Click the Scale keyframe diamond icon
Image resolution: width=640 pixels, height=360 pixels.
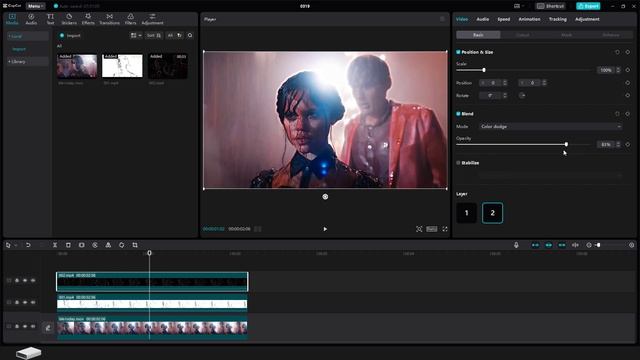pyautogui.click(x=628, y=70)
